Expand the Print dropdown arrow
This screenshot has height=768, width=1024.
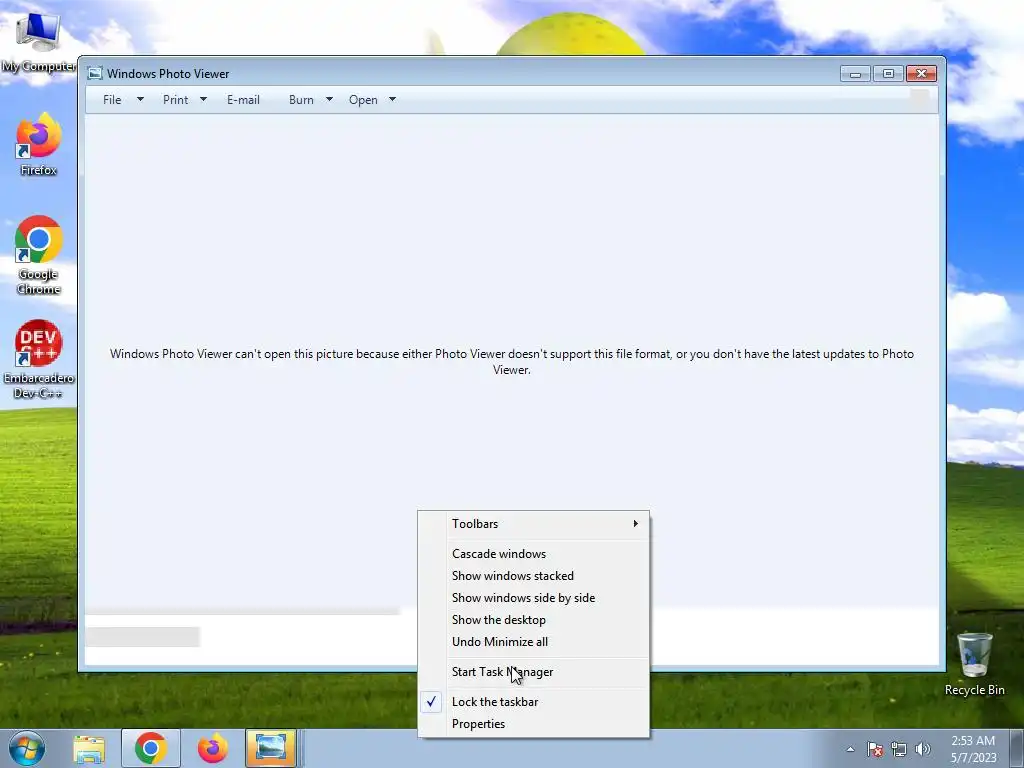coord(203,100)
